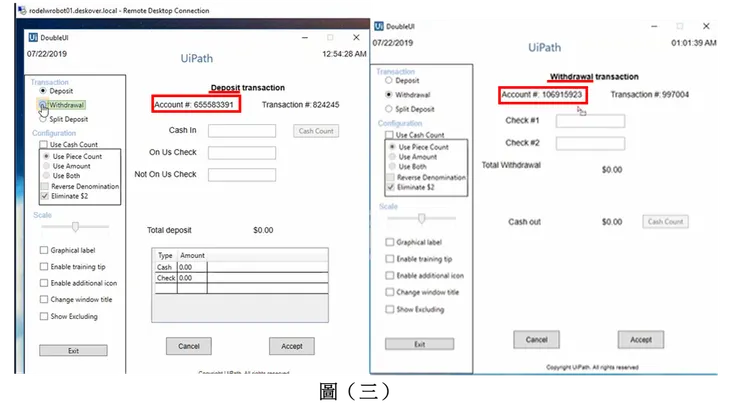Viewport: 740px width, 415px height.
Task: Select Withdrawal radio in right DoubleUI window
Action: [x=388, y=94]
